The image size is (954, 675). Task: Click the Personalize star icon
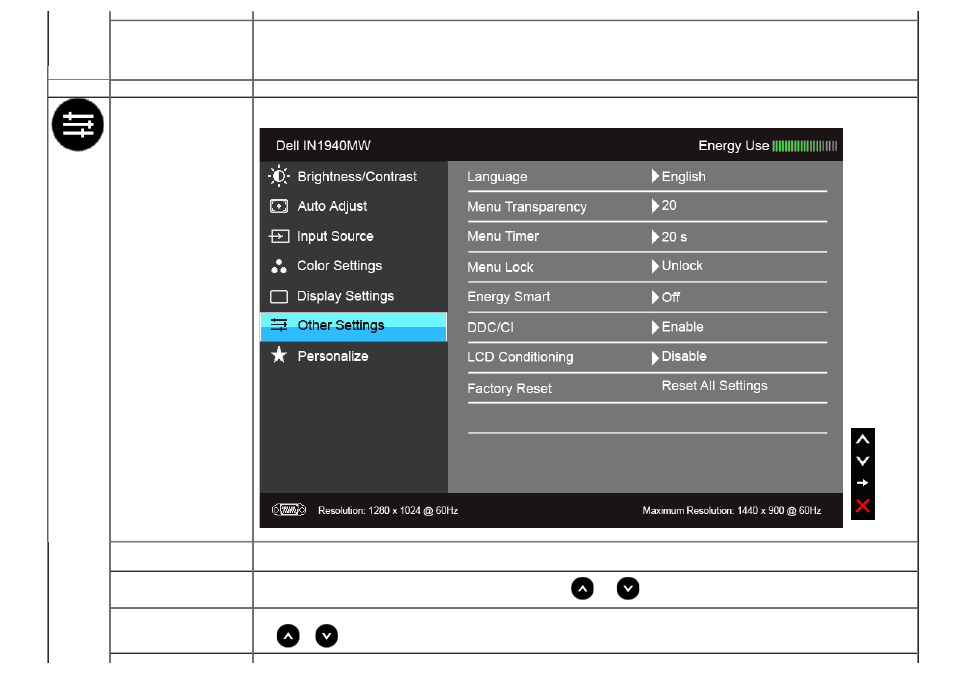click(x=279, y=355)
